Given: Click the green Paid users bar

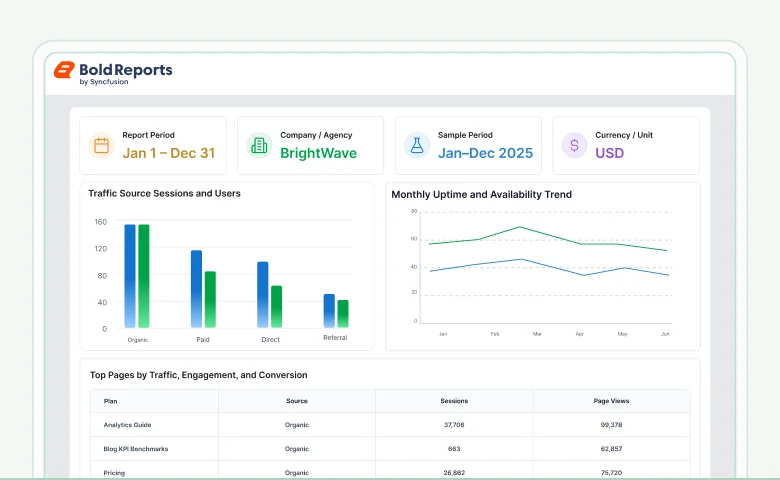Looking at the screenshot, I should point(210,299).
